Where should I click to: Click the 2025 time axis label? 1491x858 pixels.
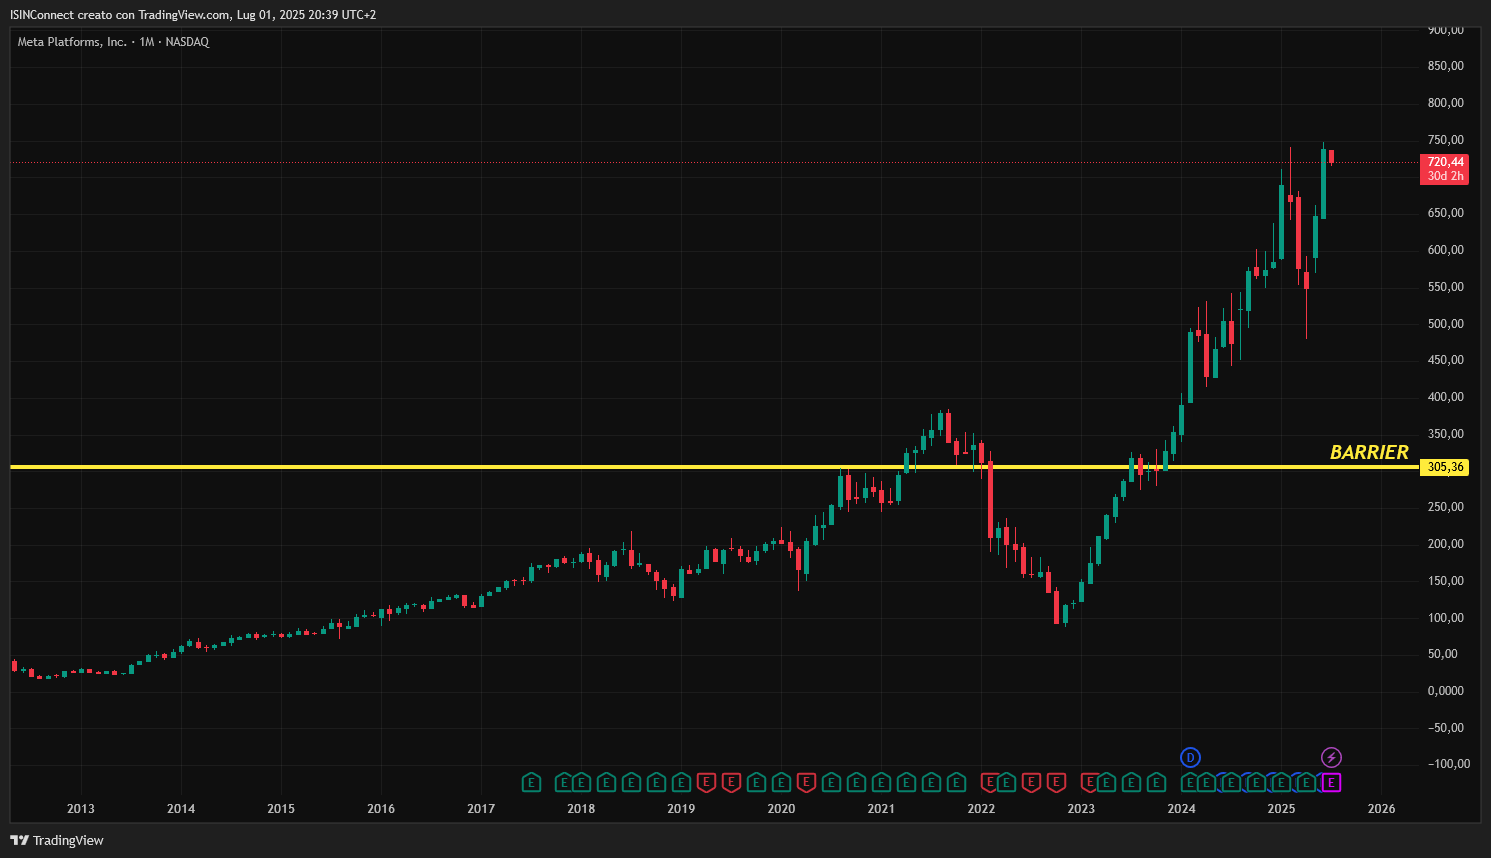1281,809
